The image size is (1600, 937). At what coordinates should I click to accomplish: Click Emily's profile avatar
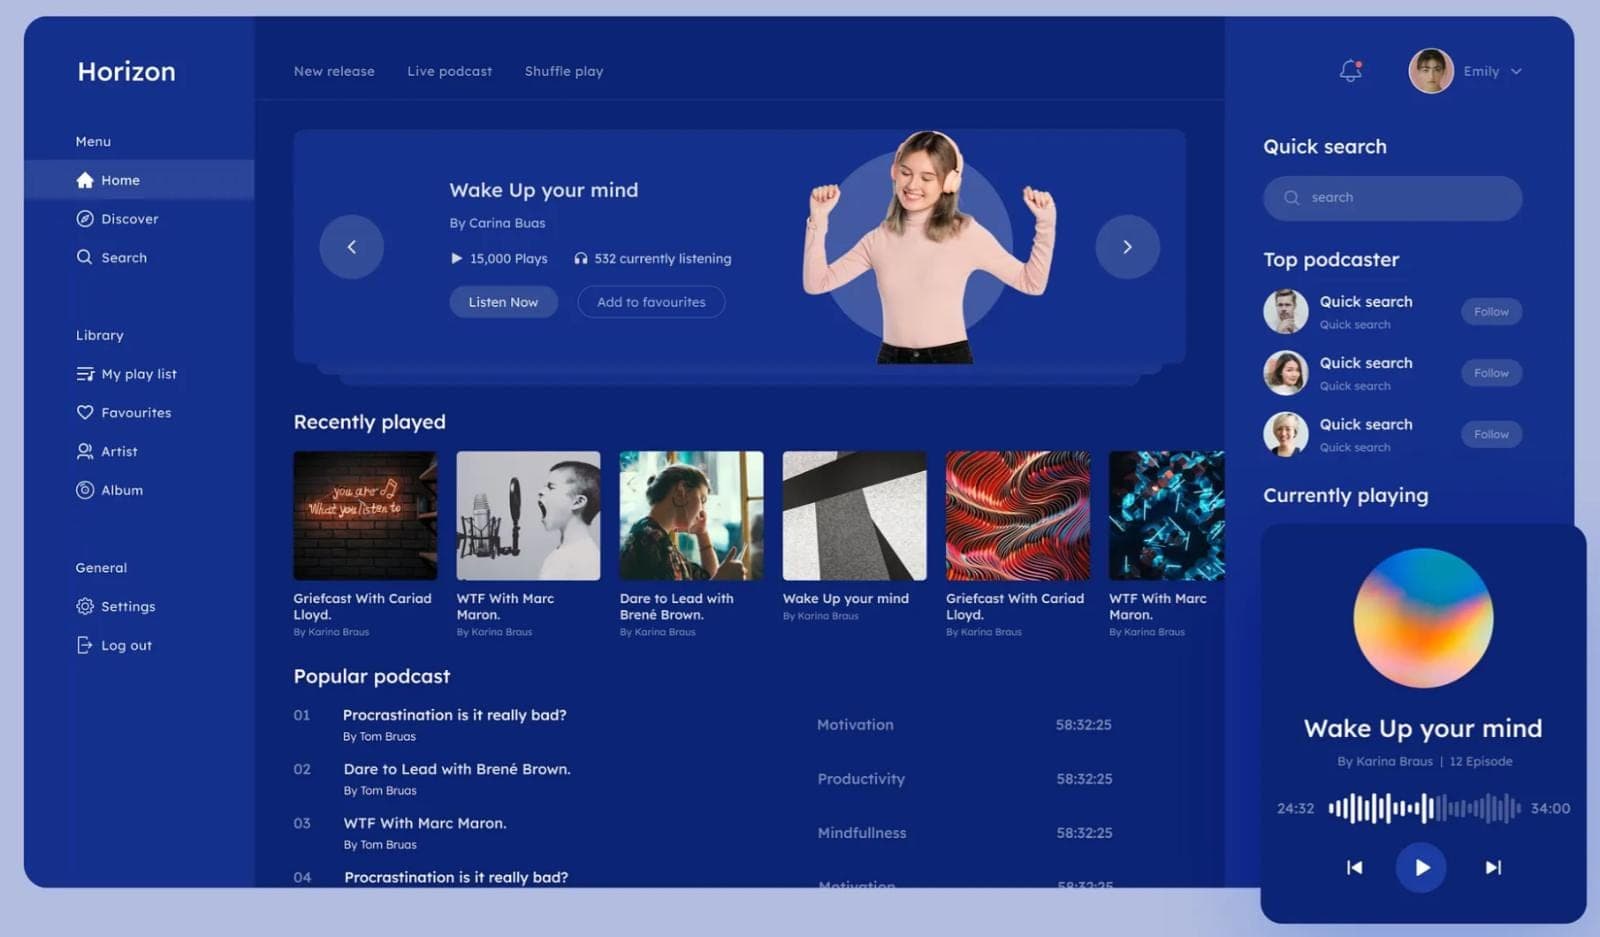1431,71
